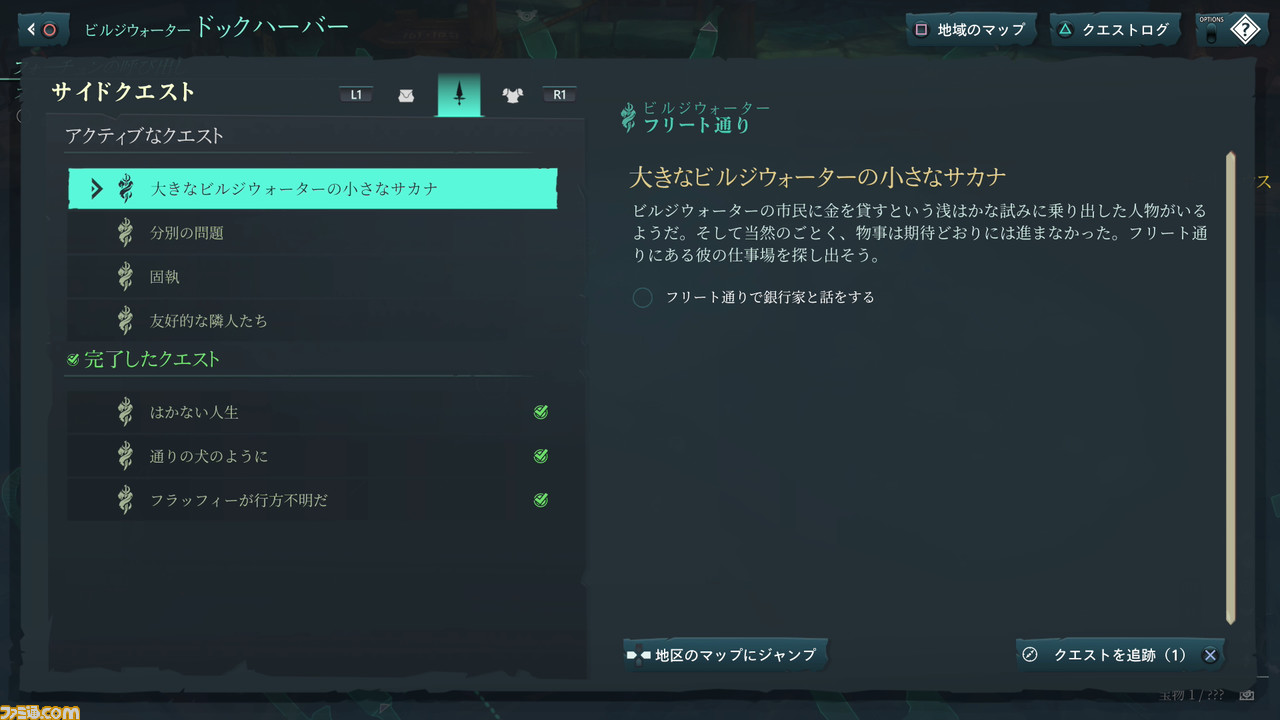Viewport: 1280px width, 720px height.
Task: Click the green checkmark beside はかない人生
Action: pyautogui.click(x=541, y=412)
